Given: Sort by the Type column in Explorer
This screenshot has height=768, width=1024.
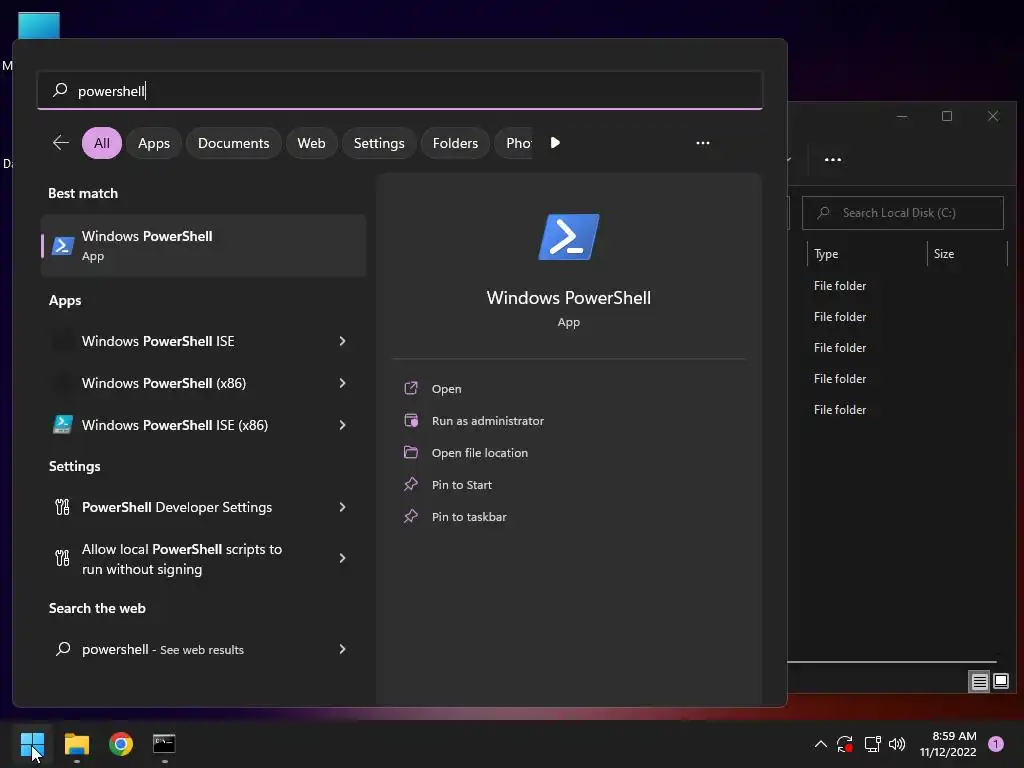Looking at the screenshot, I should coord(826,253).
